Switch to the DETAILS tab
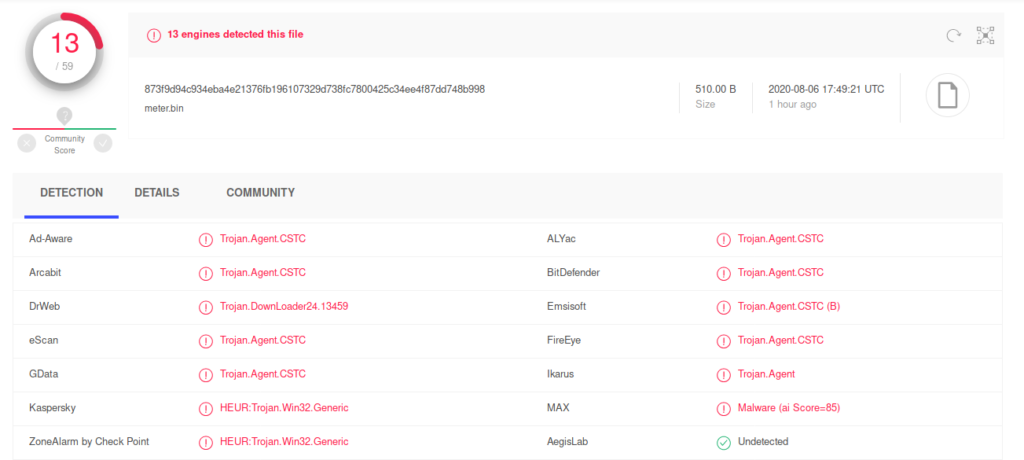The height and width of the screenshot is (460, 1024). pyautogui.click(x=157, y=192)
